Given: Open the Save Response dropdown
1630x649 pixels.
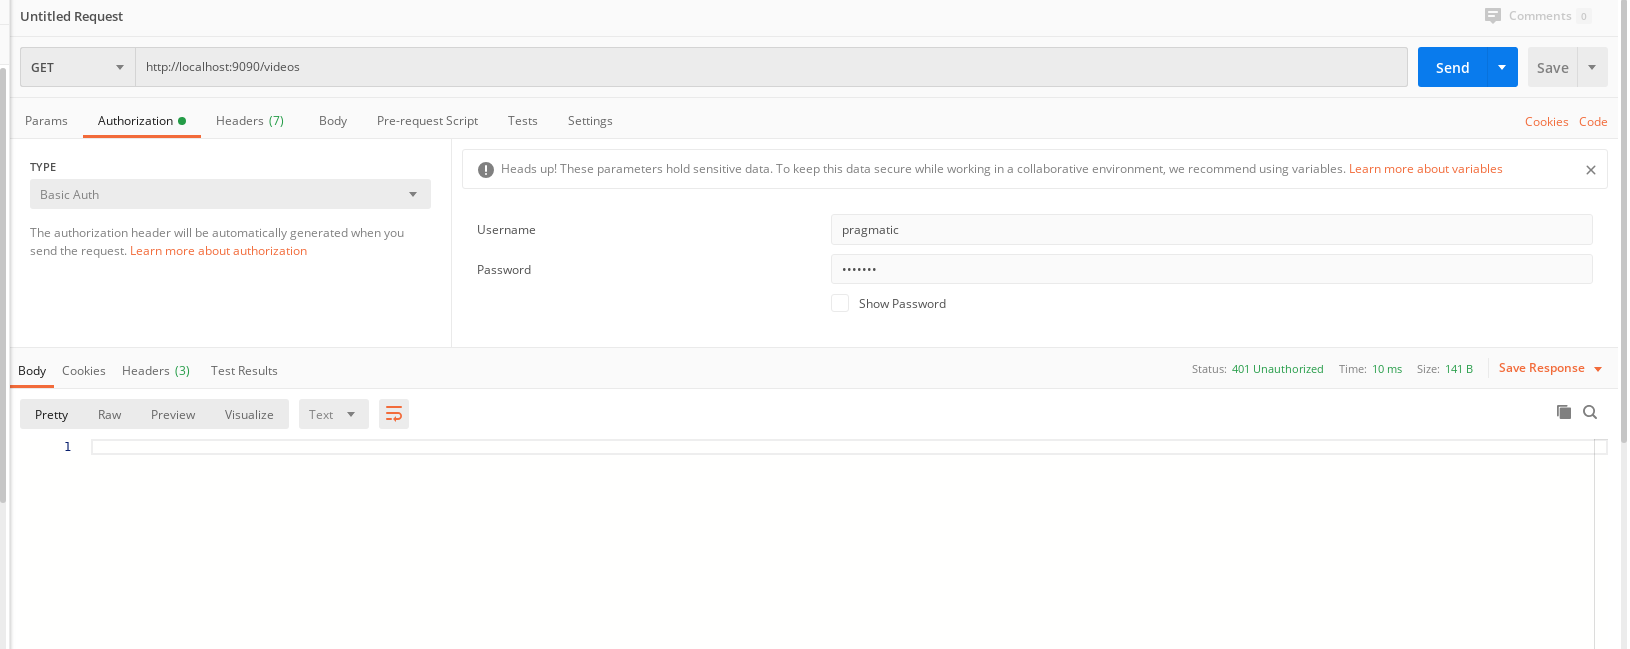Looking at the screenshot, I should (x=1550, y=368).
